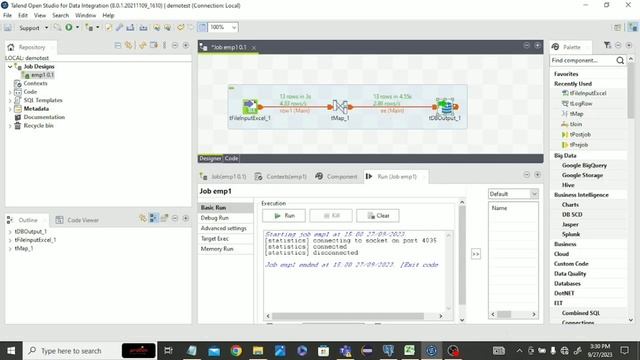The width and height of the screenshot is (640, 360).
Task: Open Google Chrome from the taskbar
Action: [236, 351]
